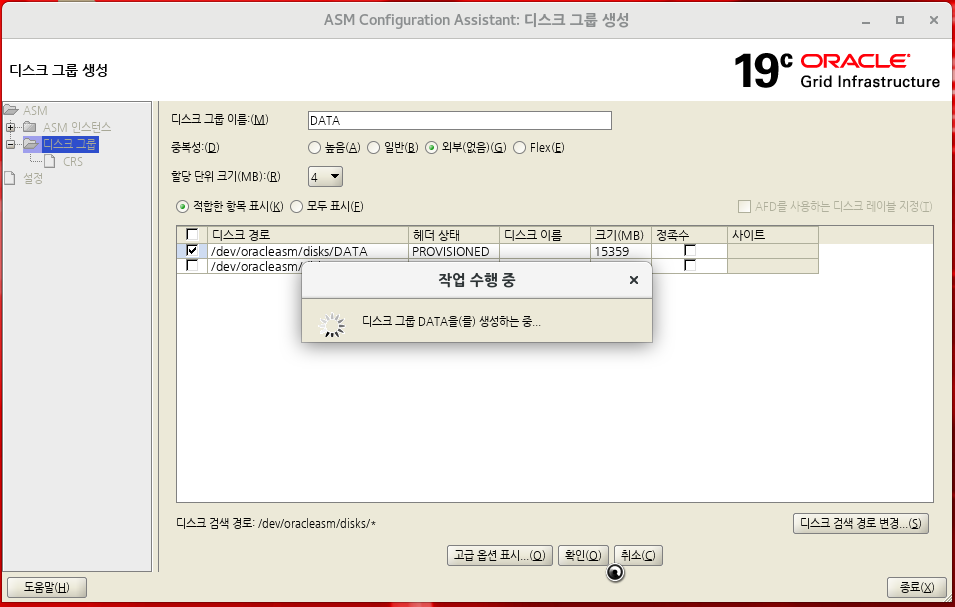Click the 취소(C) button

coord(638,555)
